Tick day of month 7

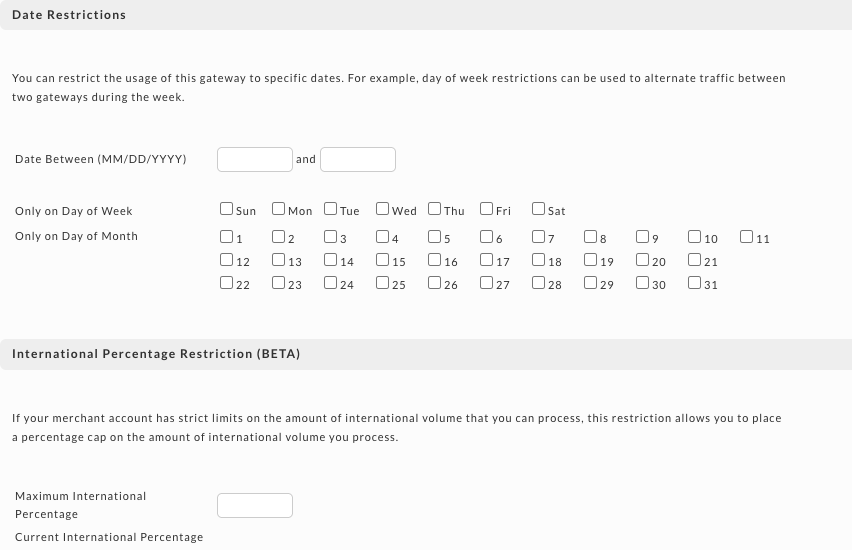[538, 236]
